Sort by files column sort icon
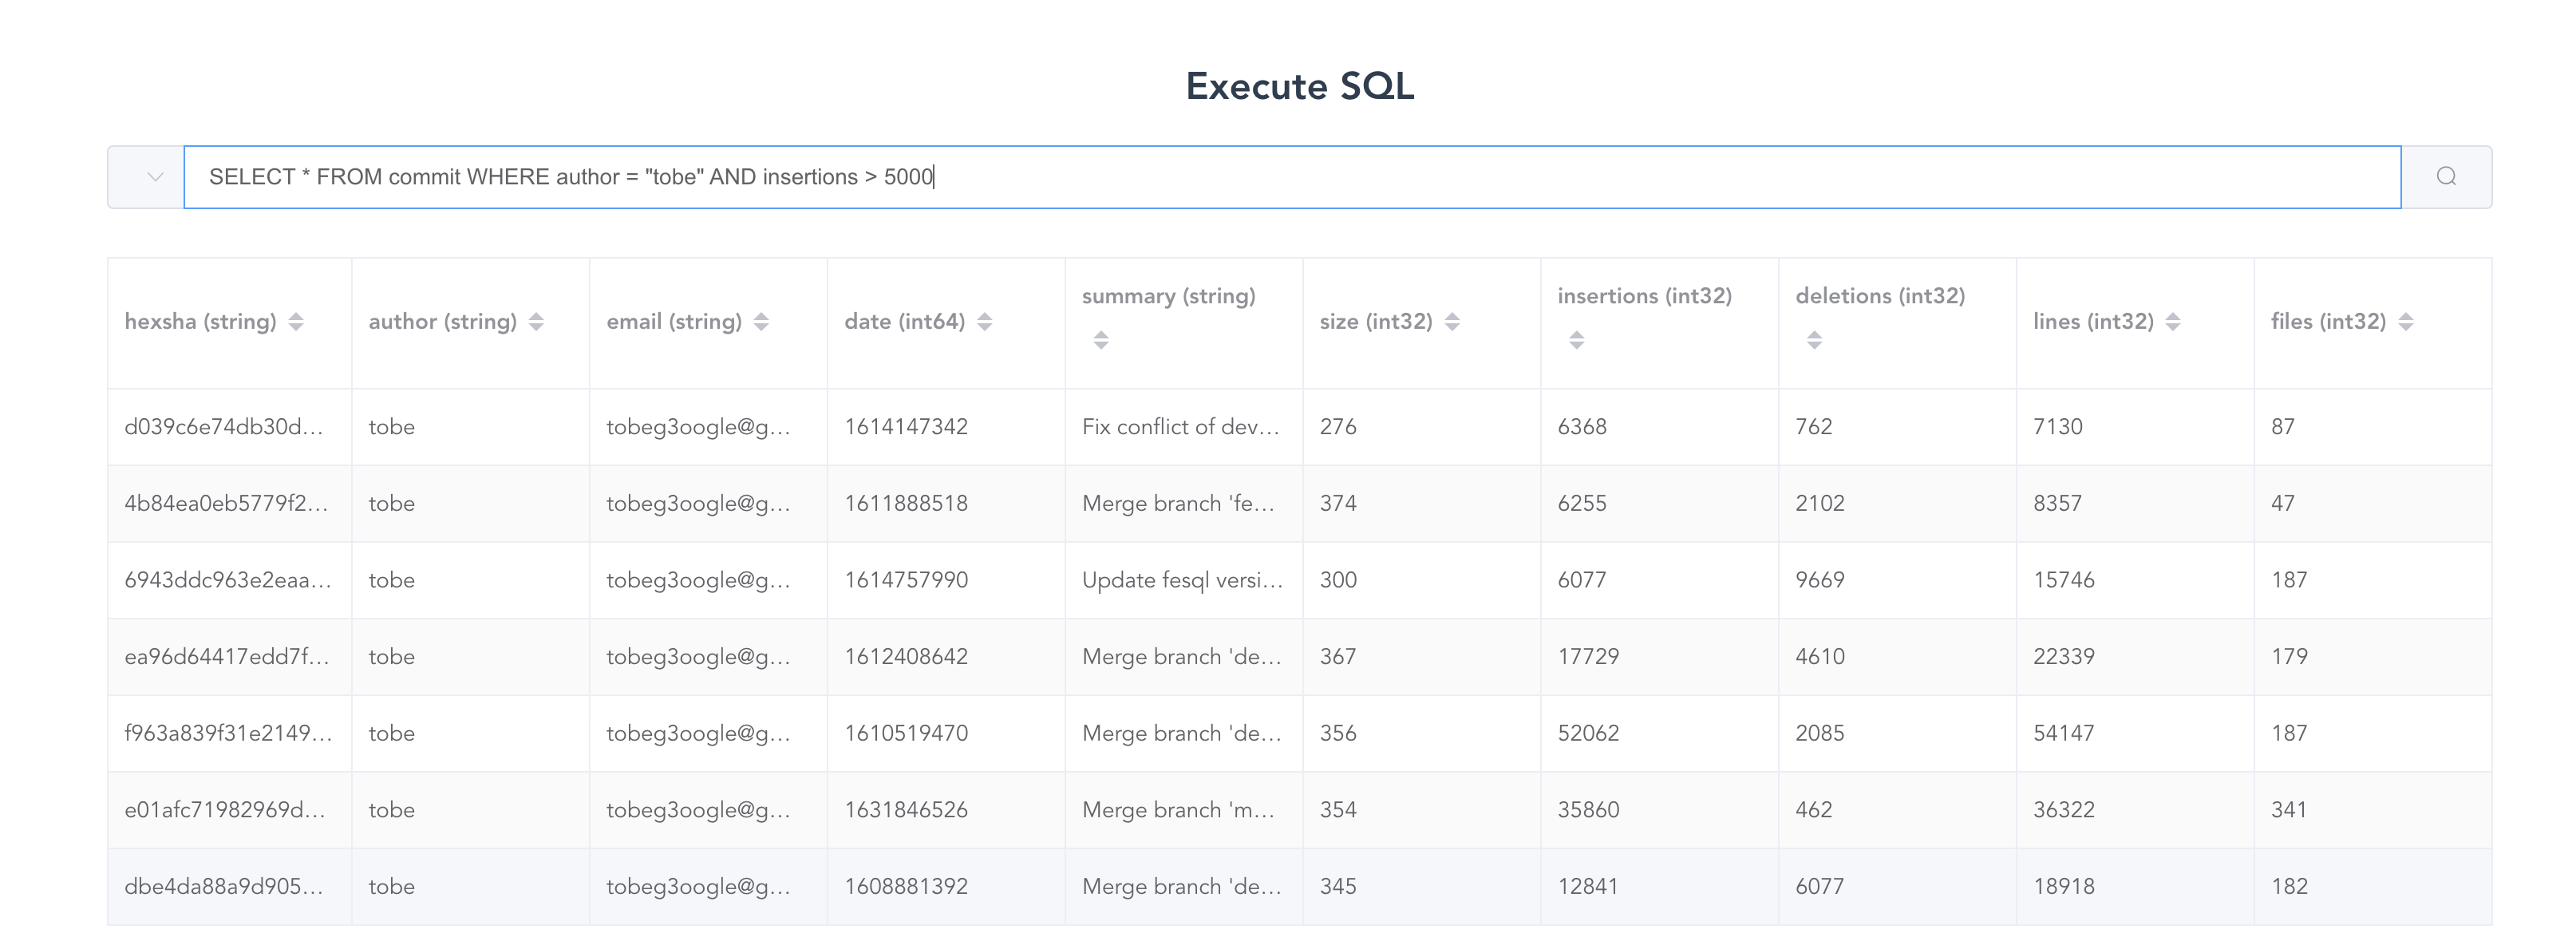Screen dimensions: 2576x937 click(x=2406, y=322)
